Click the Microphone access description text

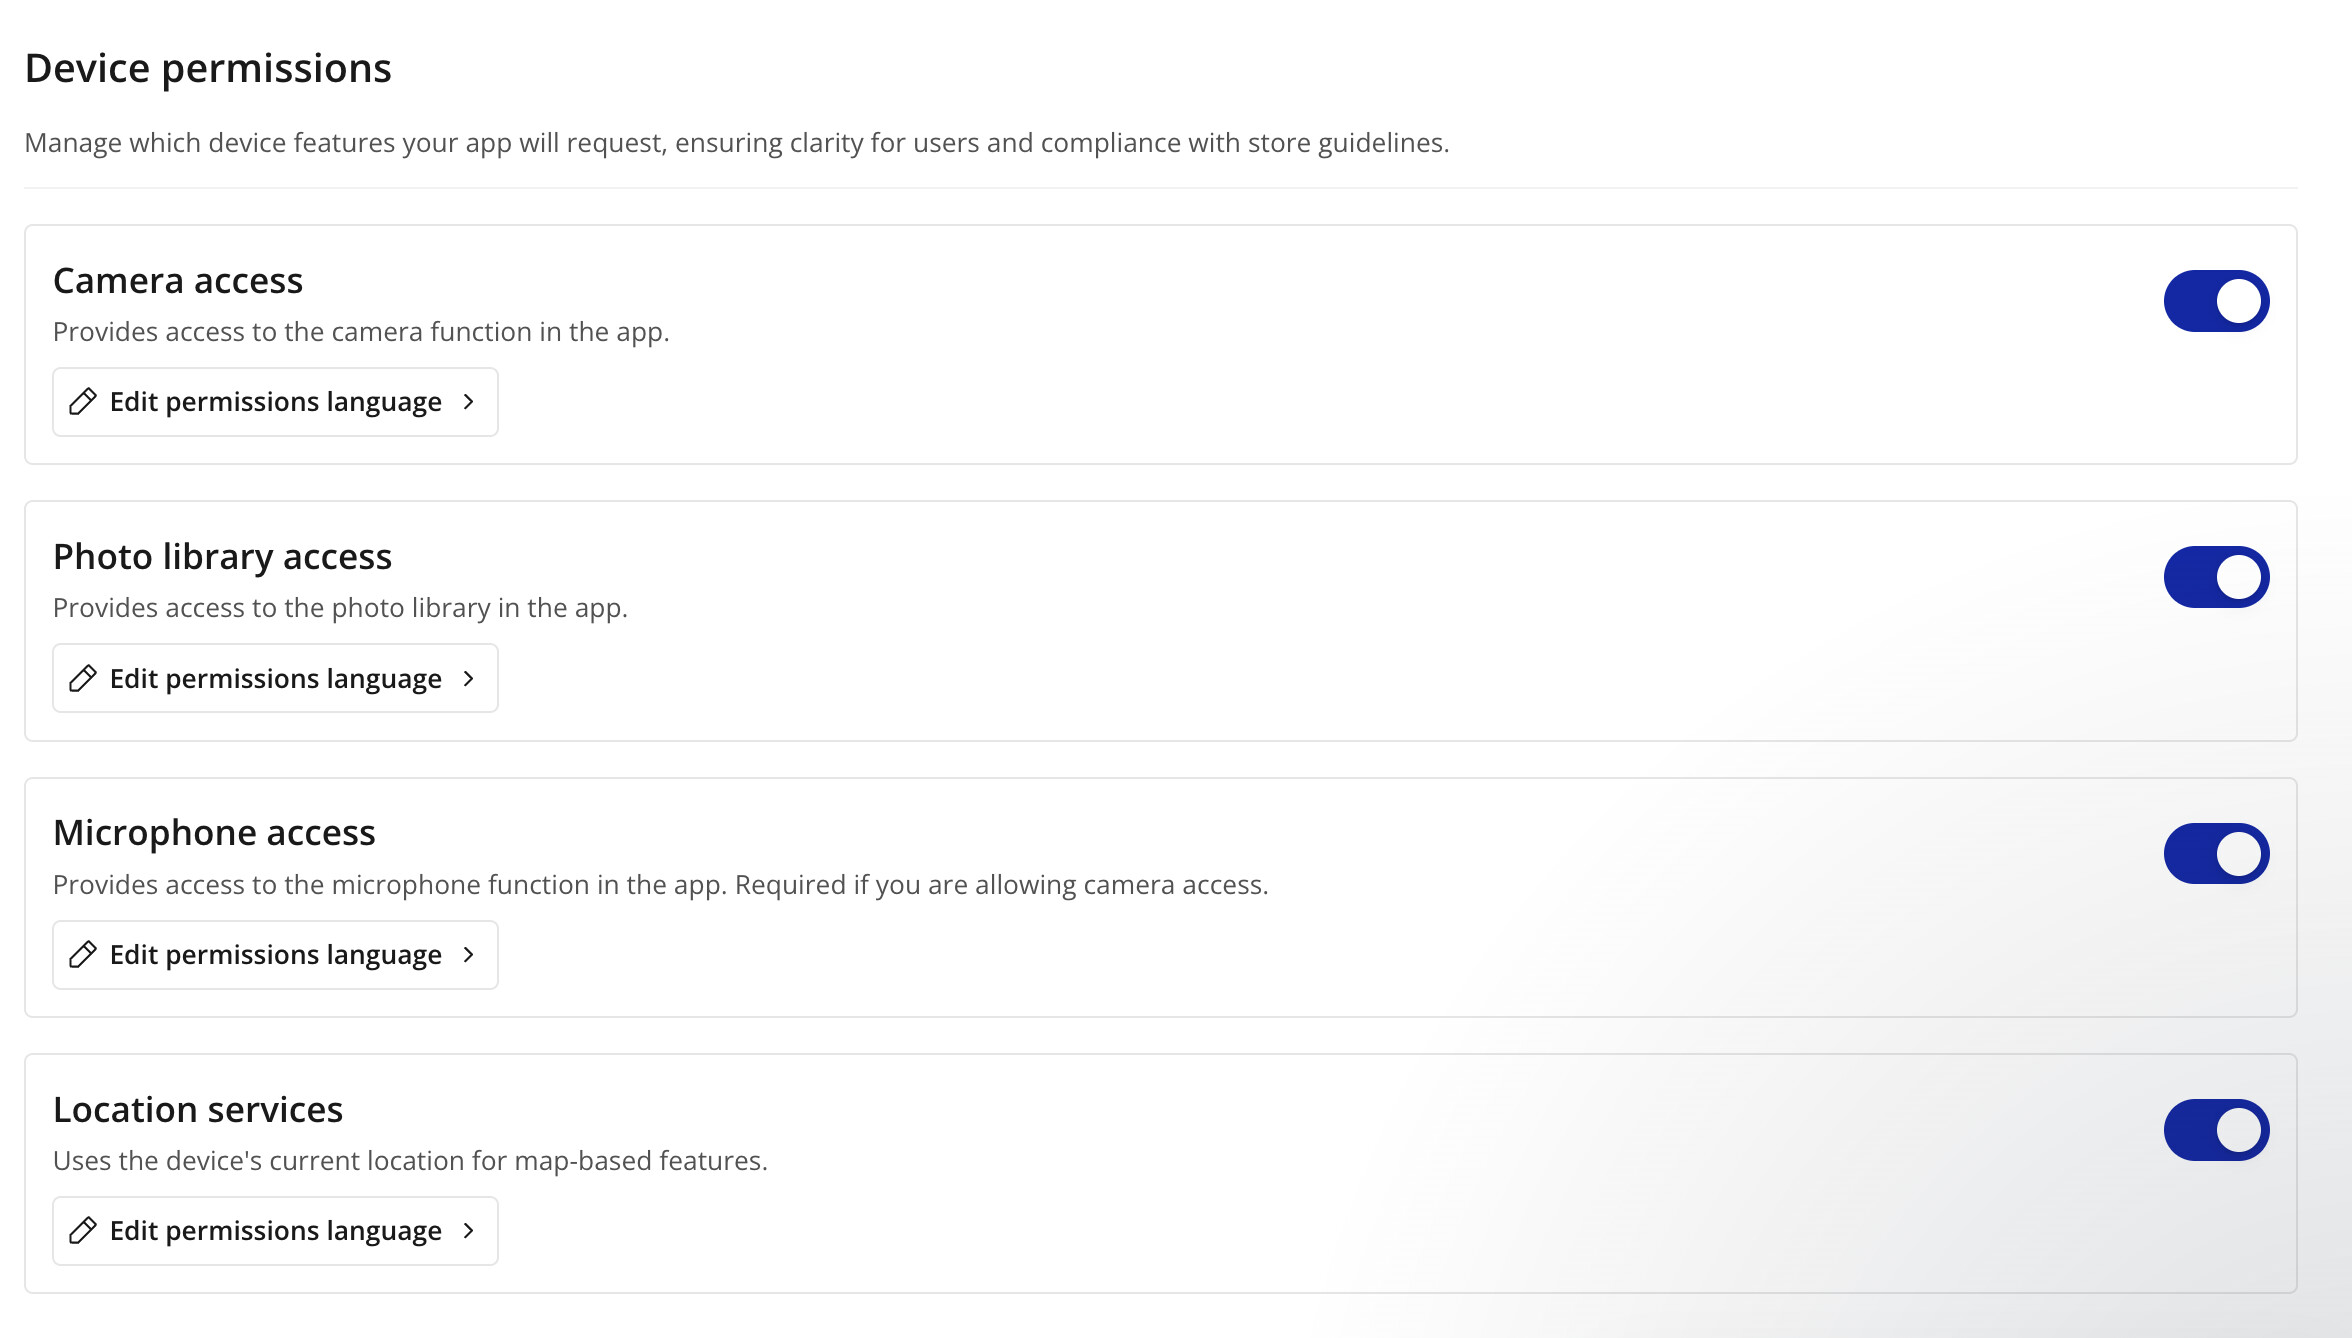click(x=661, y=885)
